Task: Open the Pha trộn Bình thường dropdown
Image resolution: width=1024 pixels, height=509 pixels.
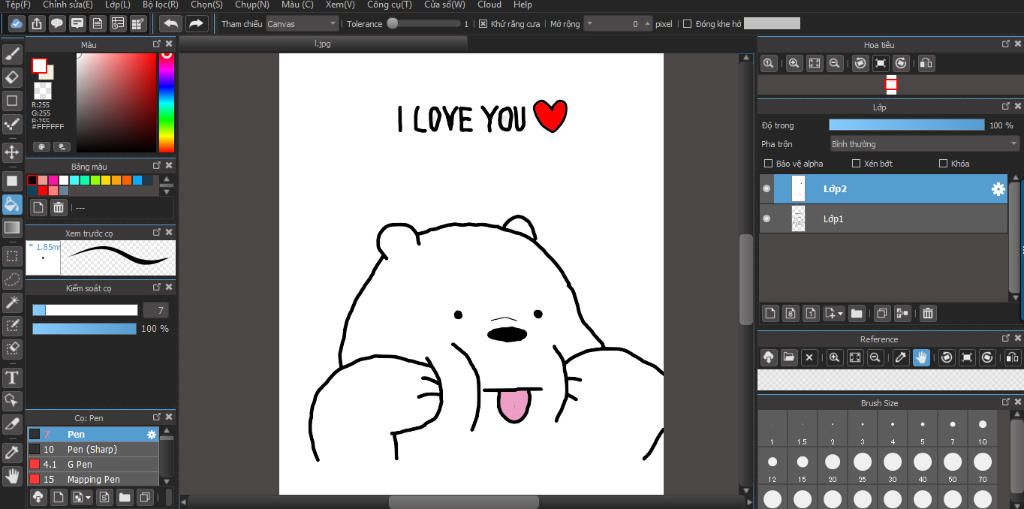Action: coord(924,144)
